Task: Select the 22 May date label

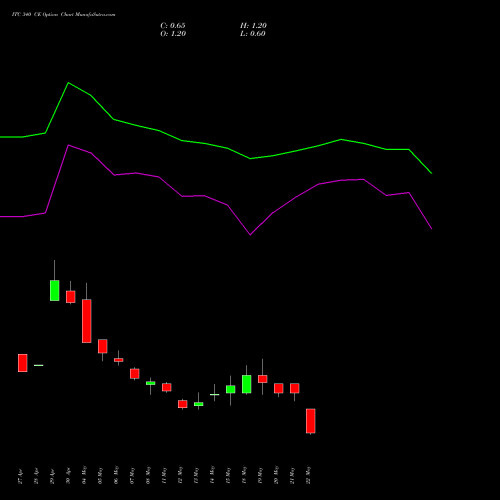Action: (x=309, y=475)
